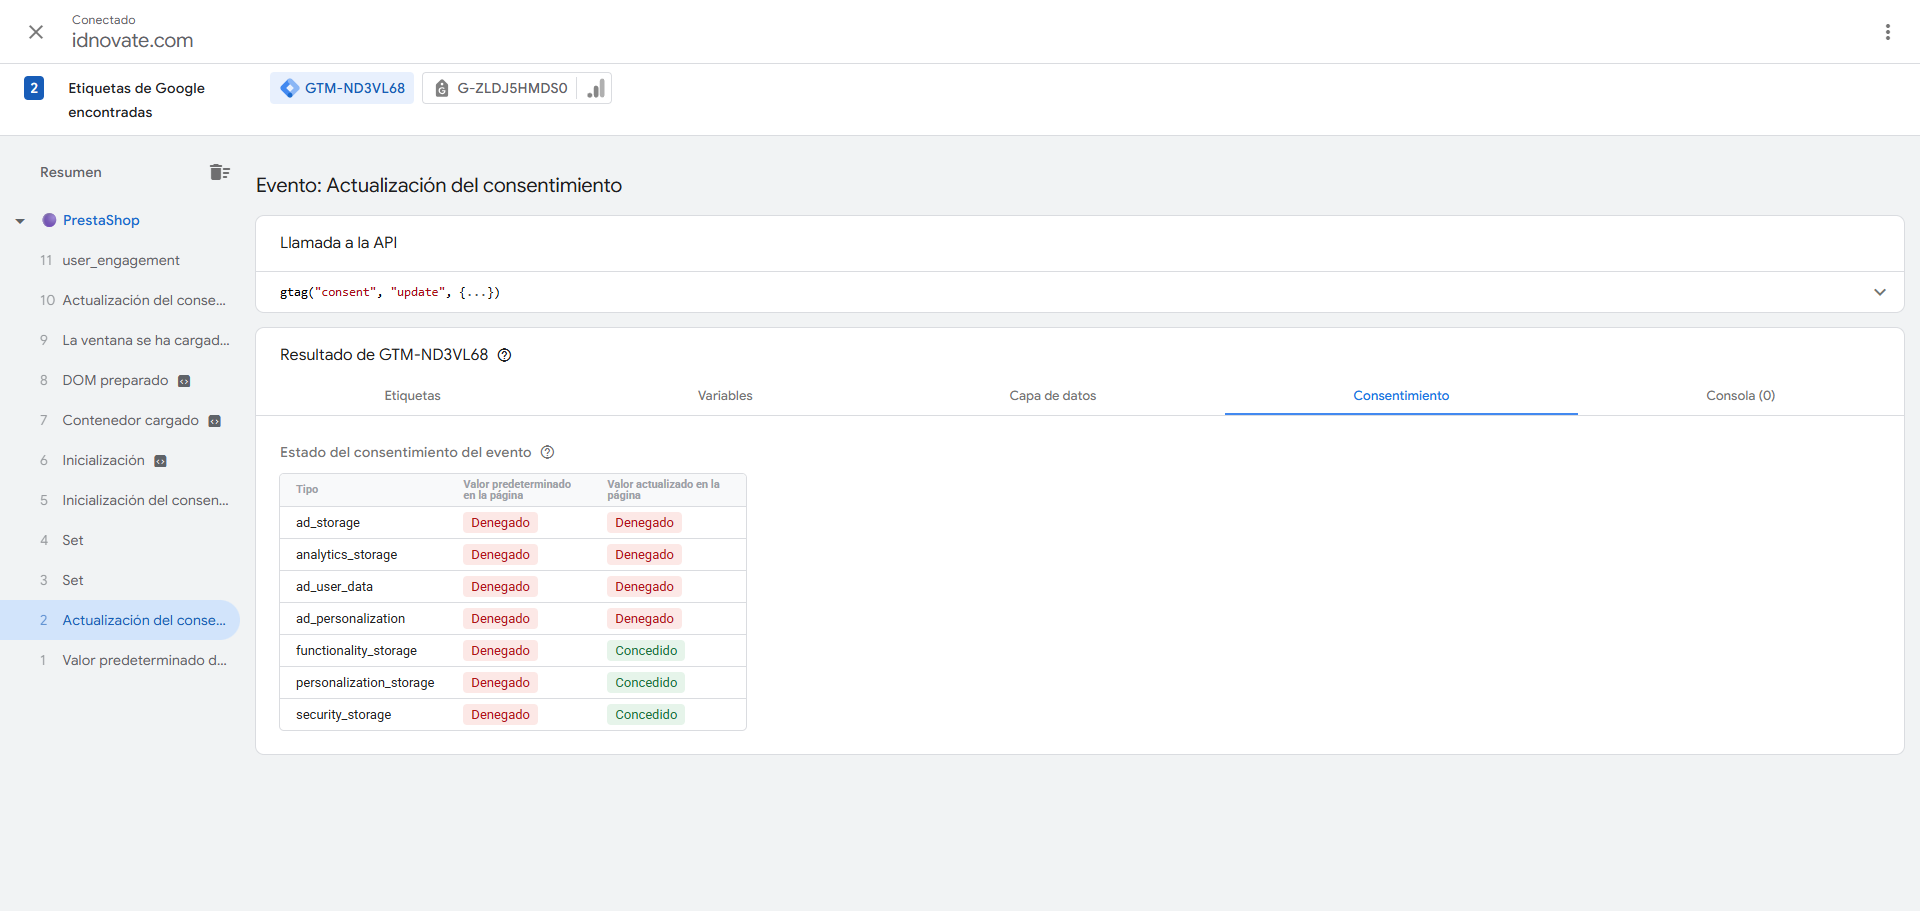
Task: Clear the event list with the delete icon
Action: 220,172
